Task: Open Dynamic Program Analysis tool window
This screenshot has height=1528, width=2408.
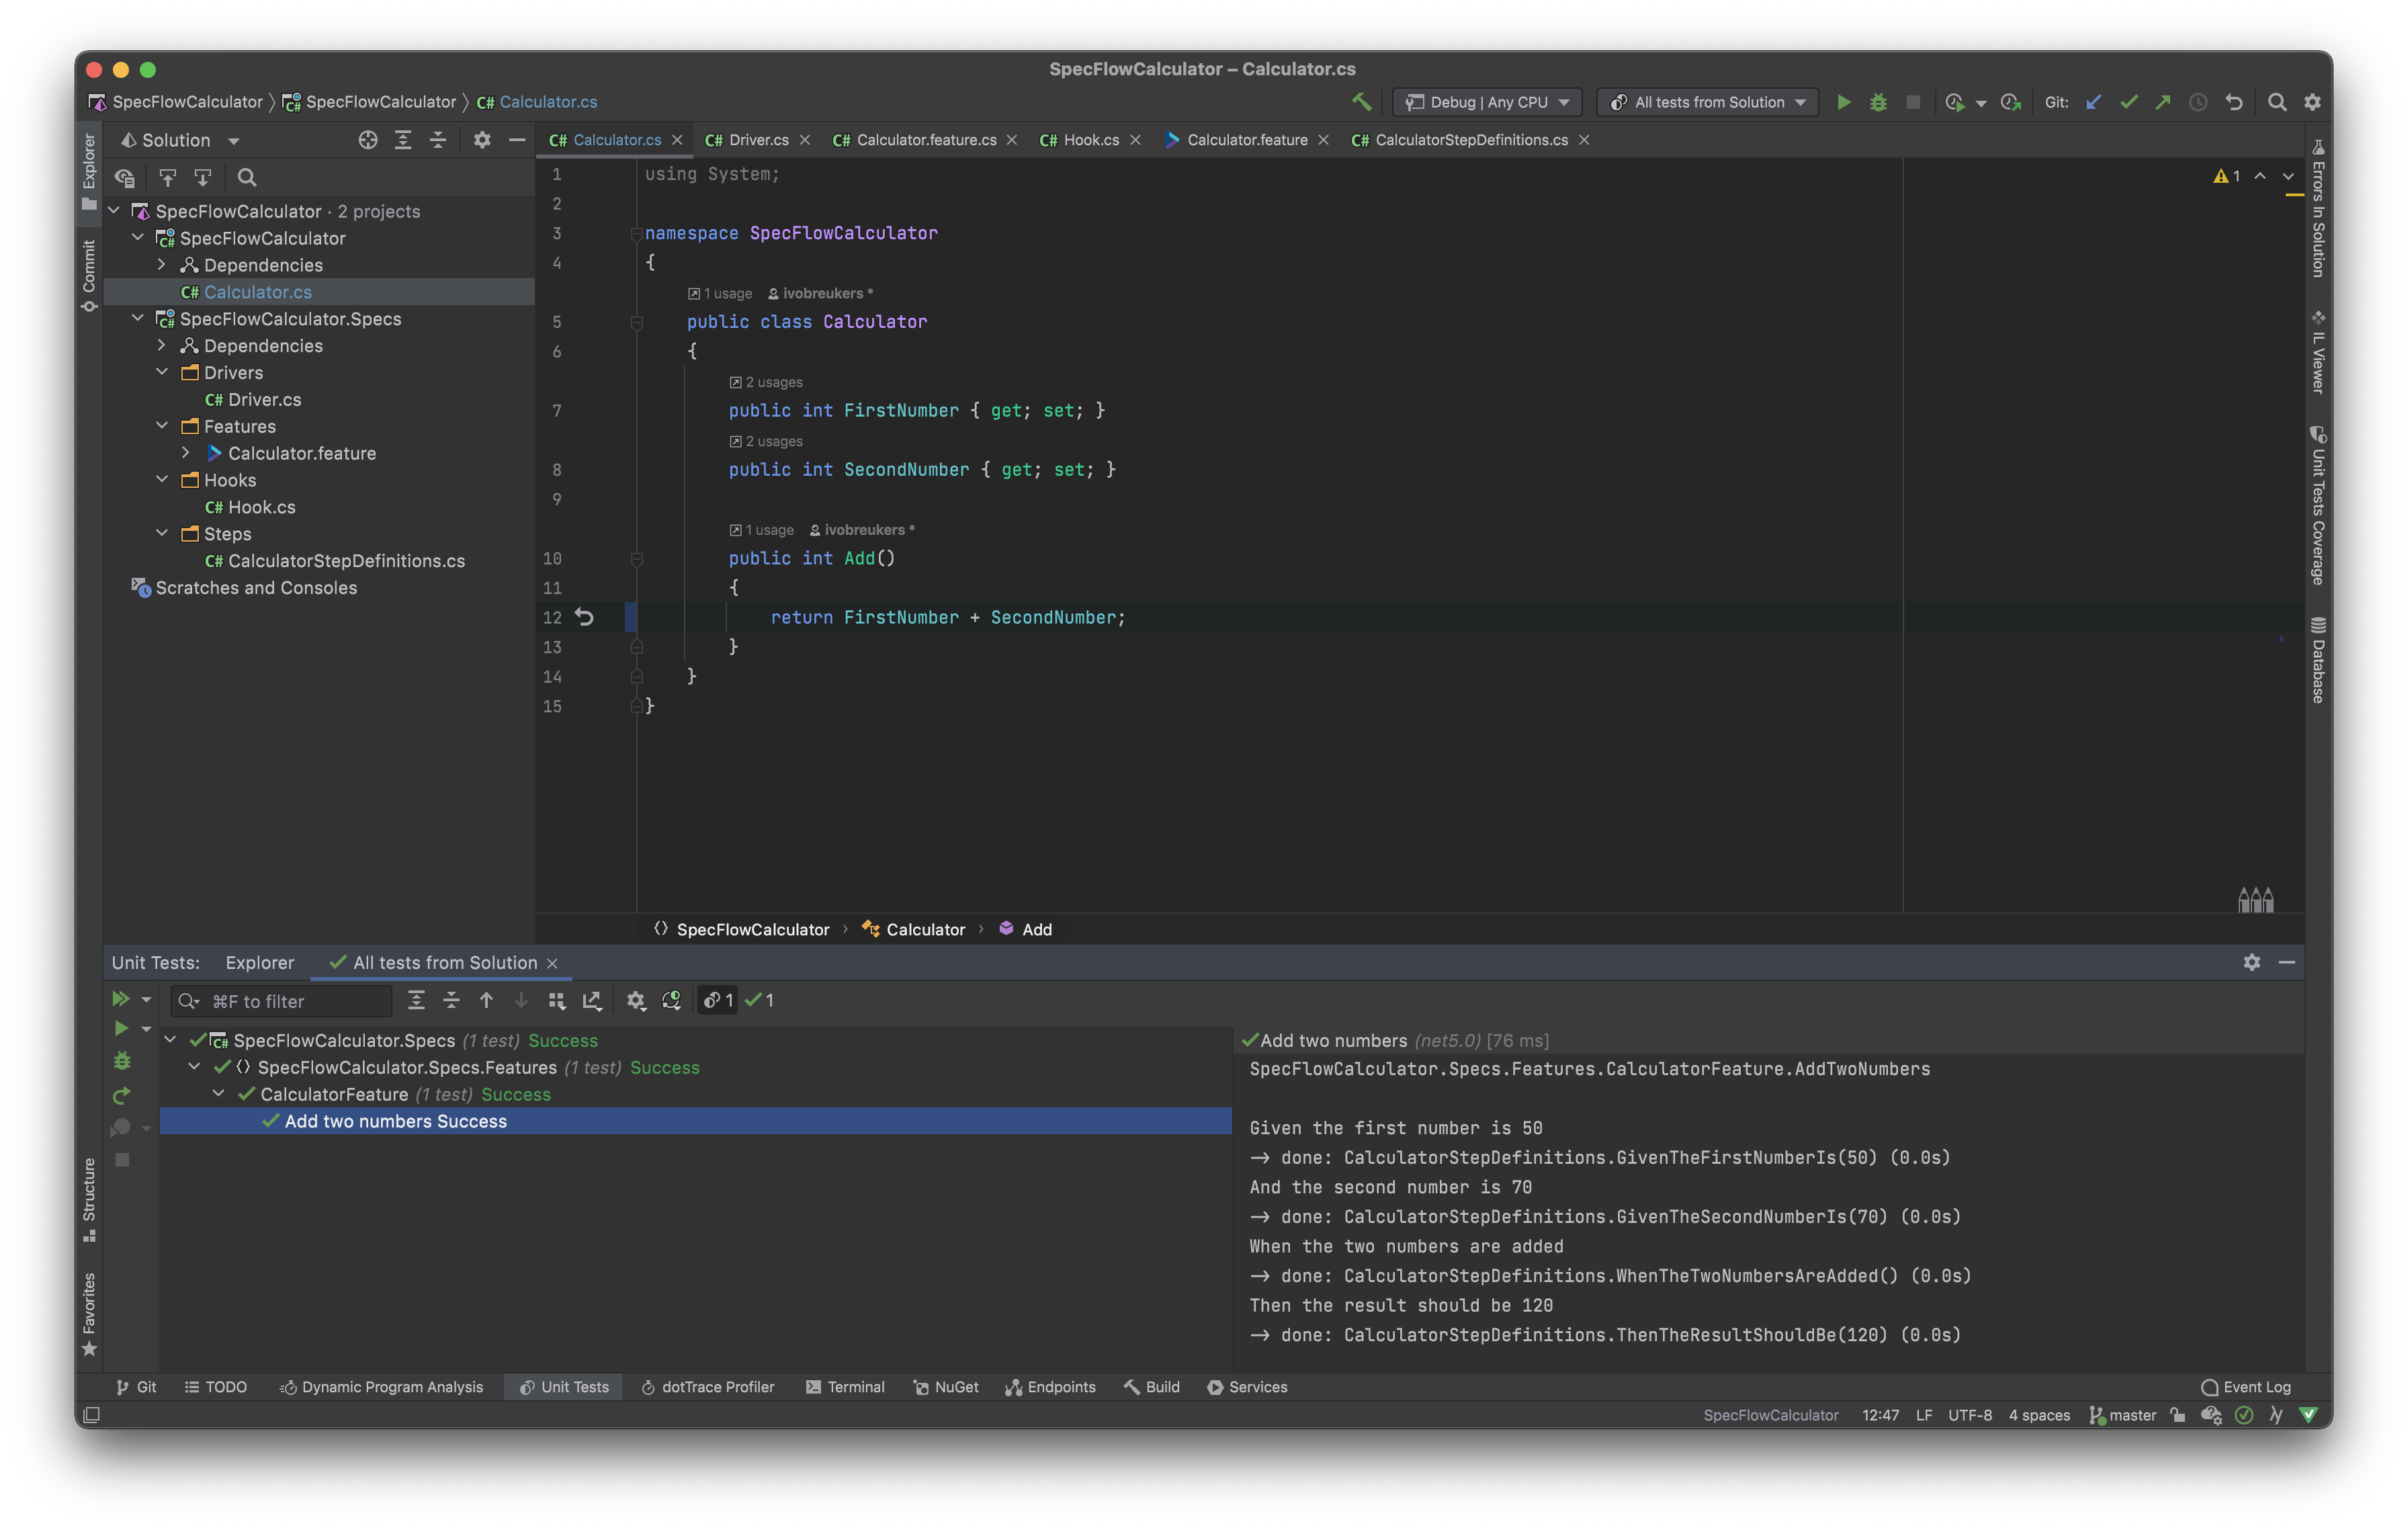Action: pyautogui.click(x=381, y=1387)
